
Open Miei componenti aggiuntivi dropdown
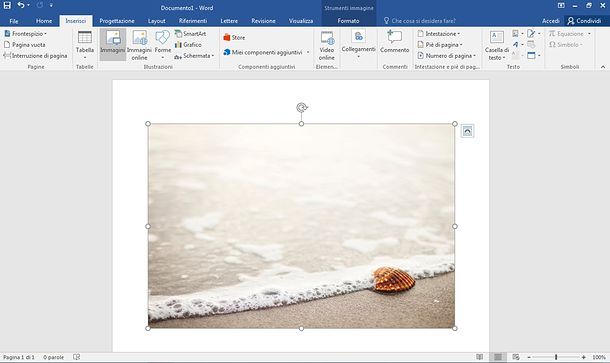tap(266, 52)
